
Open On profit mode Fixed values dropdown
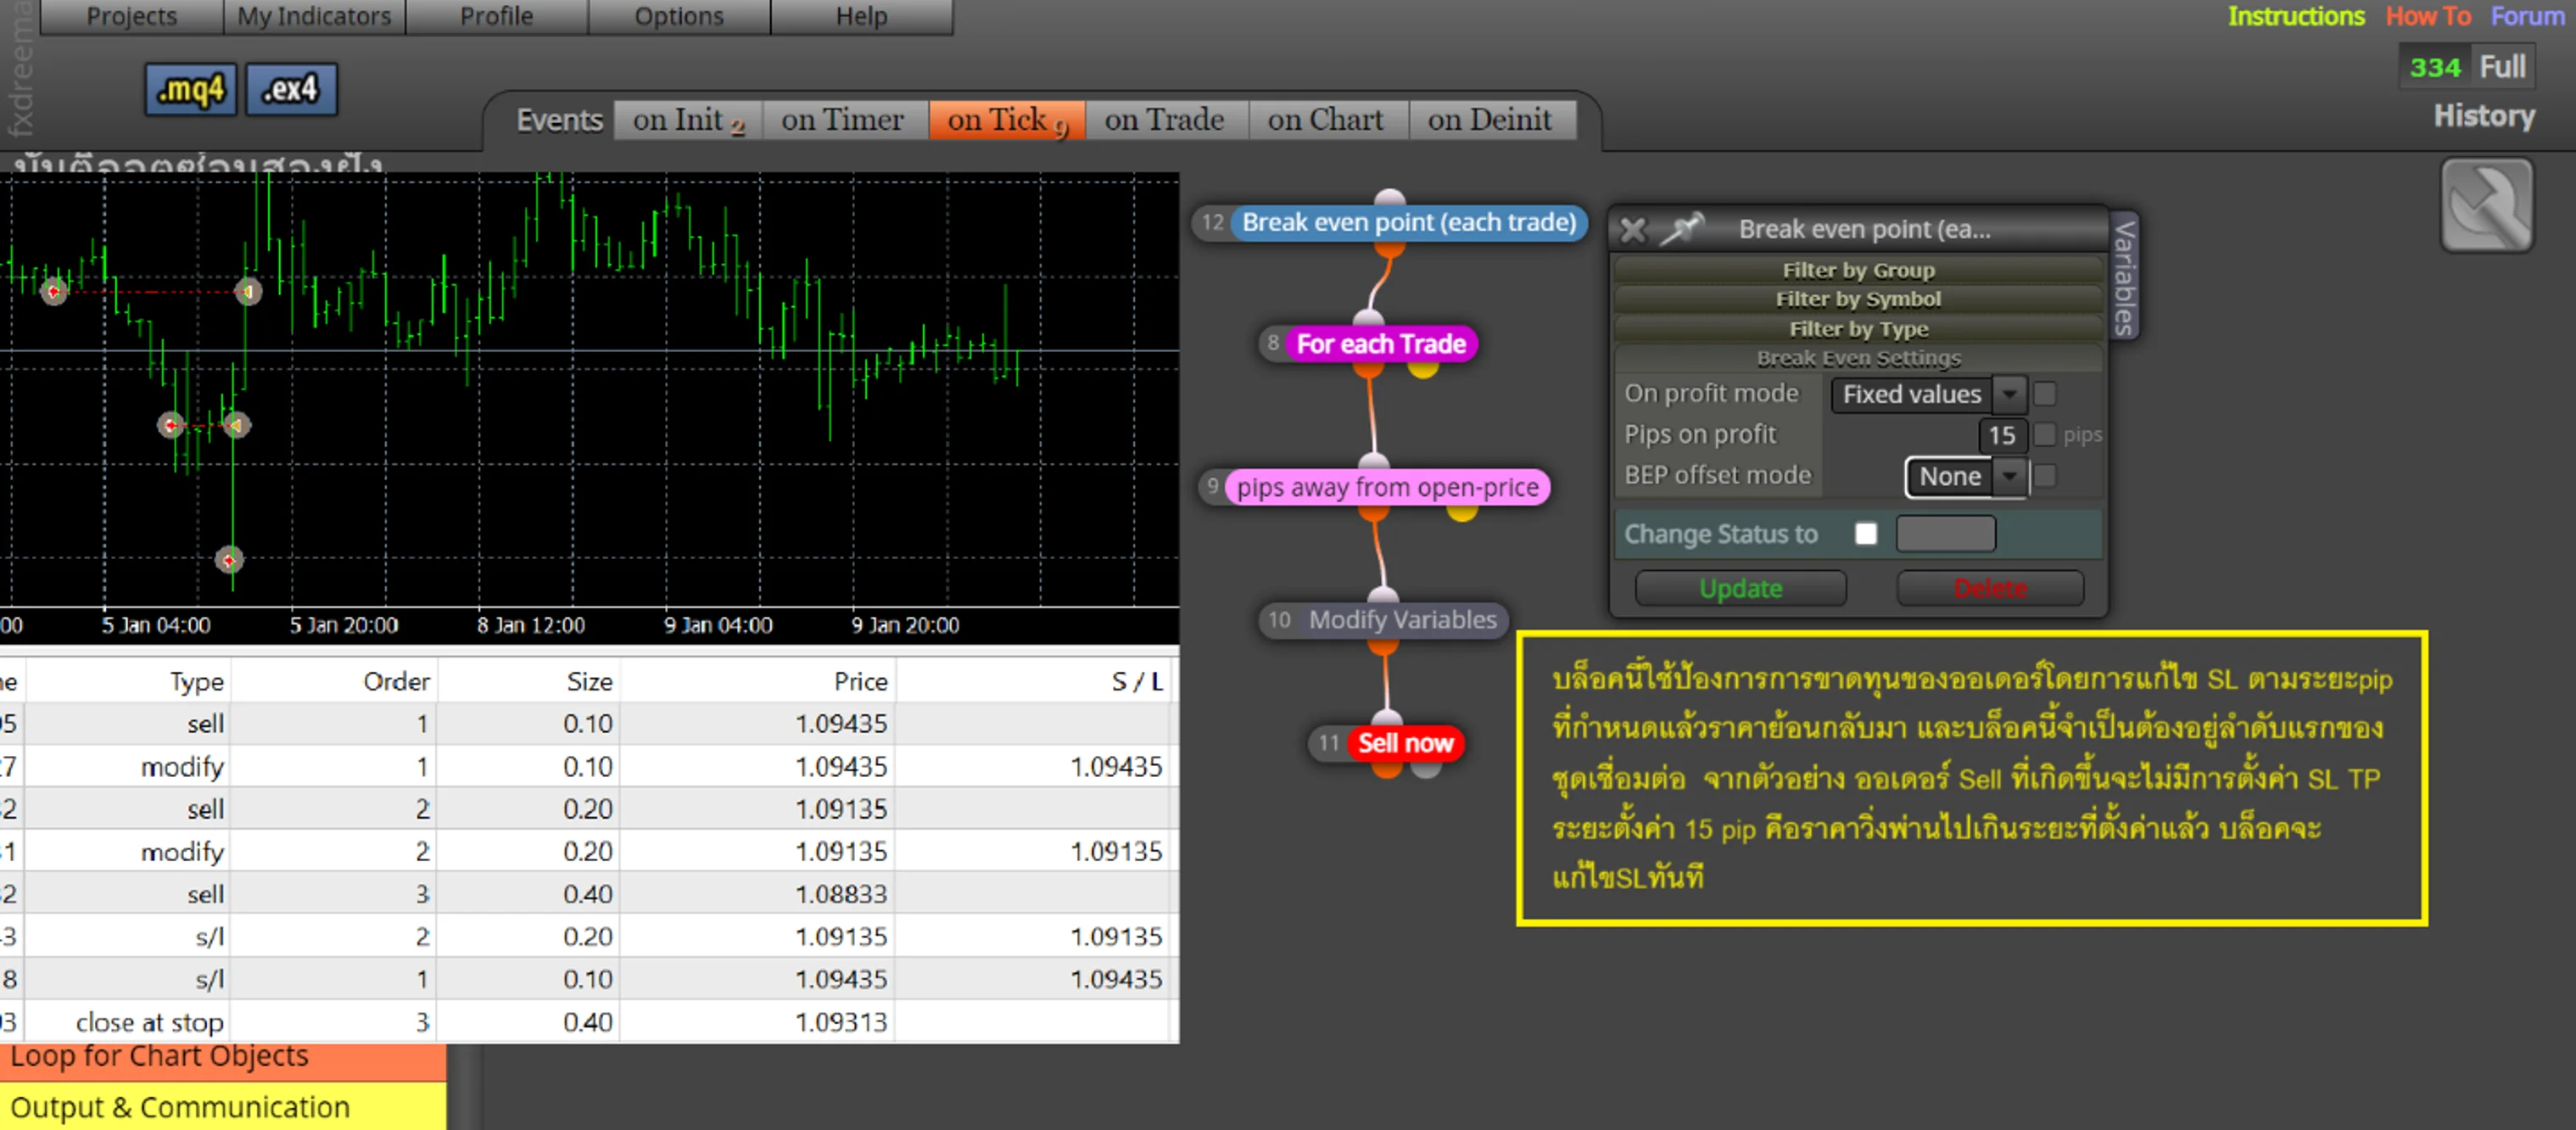tap(1928, 394)
